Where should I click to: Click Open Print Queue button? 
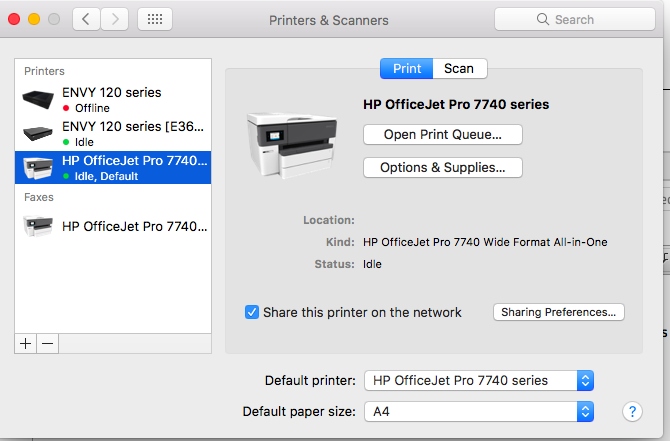(442, 134)
